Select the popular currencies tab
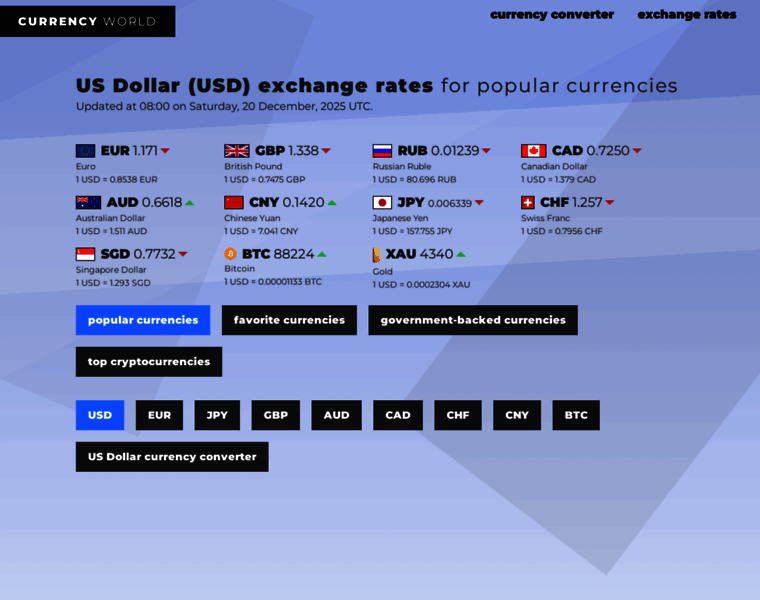This screenshot has width=760, height=600. 143,320
